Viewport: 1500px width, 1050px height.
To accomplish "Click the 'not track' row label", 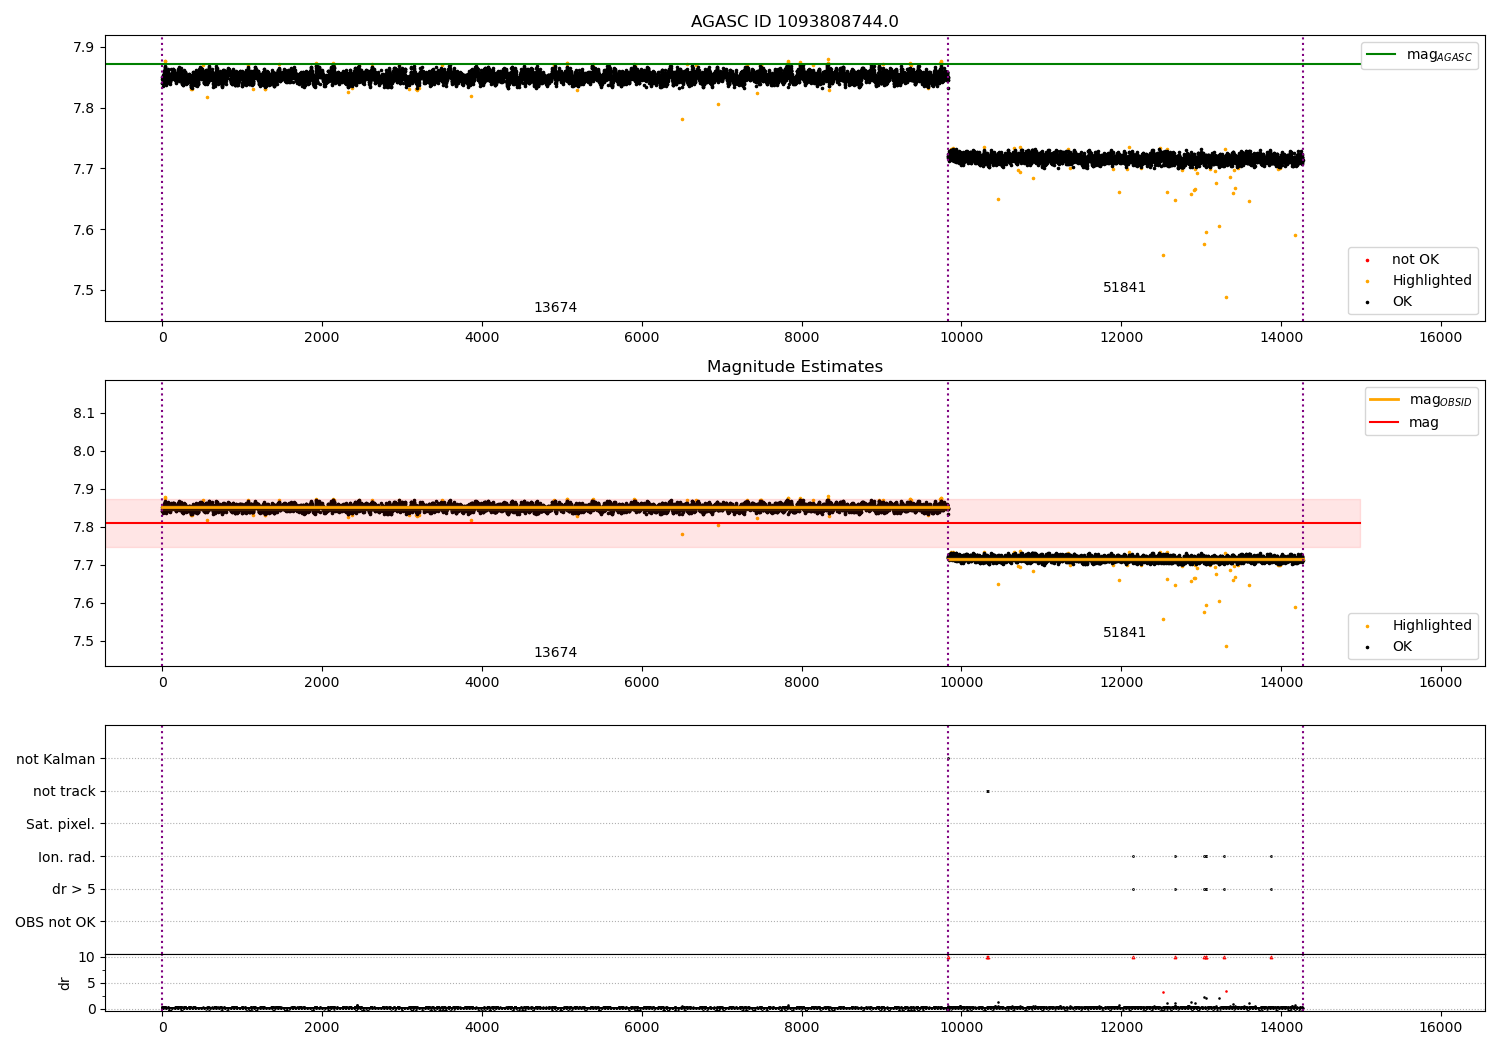I will [64, 792].
